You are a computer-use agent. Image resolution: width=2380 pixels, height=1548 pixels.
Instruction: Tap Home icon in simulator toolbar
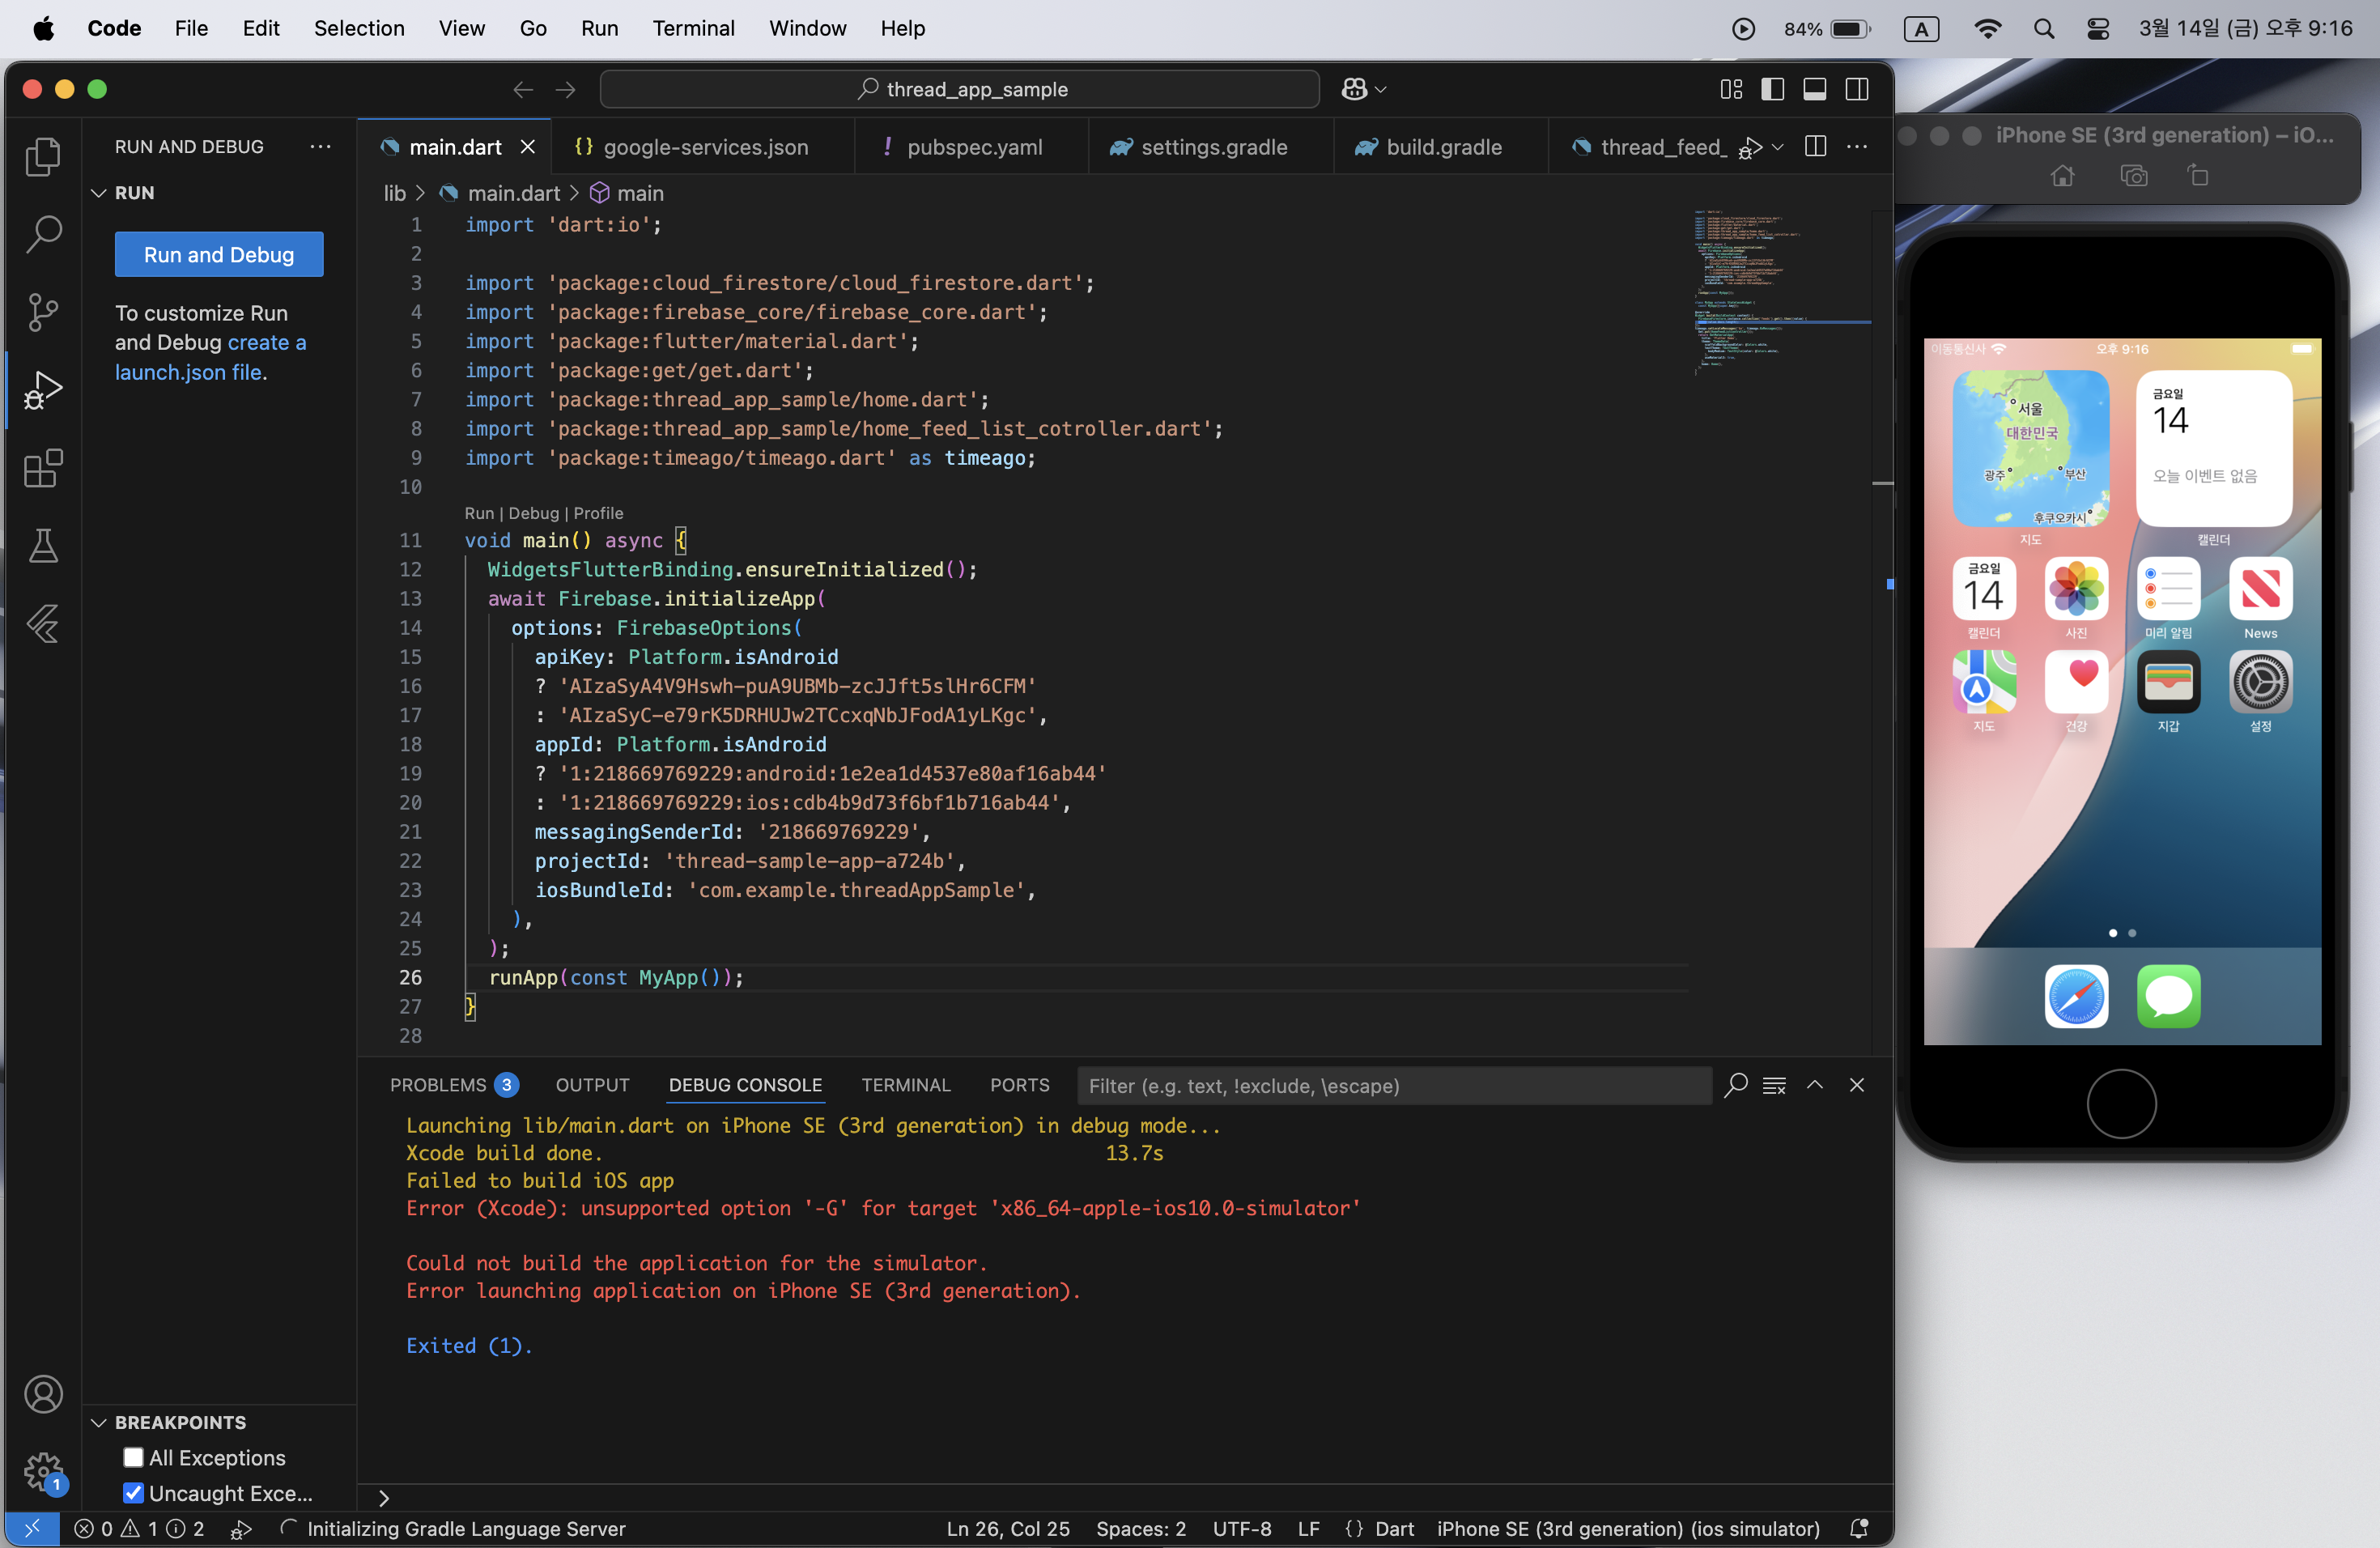tap(2062, 176)
